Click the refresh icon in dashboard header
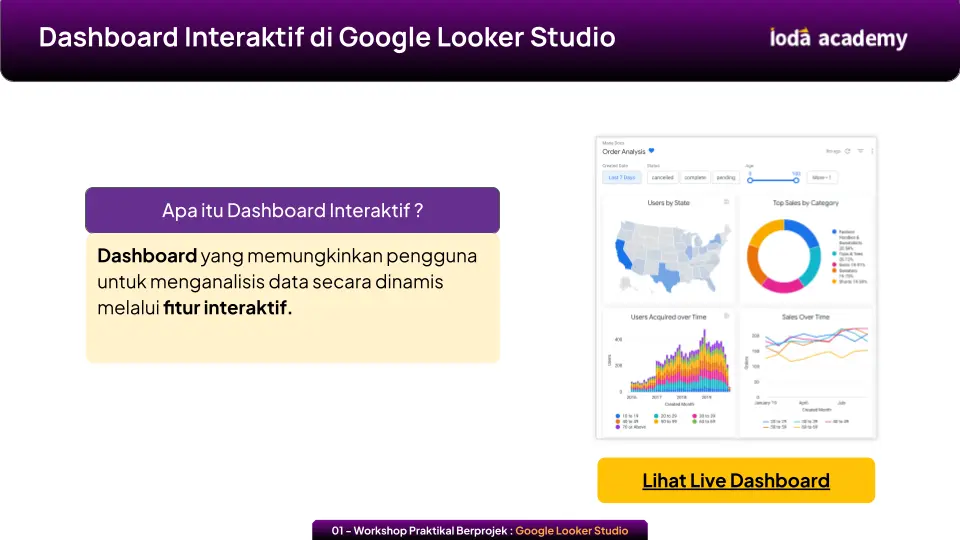The width and height of the screenshot is (960, 540). pyautogui.click(x=848, y=151)
